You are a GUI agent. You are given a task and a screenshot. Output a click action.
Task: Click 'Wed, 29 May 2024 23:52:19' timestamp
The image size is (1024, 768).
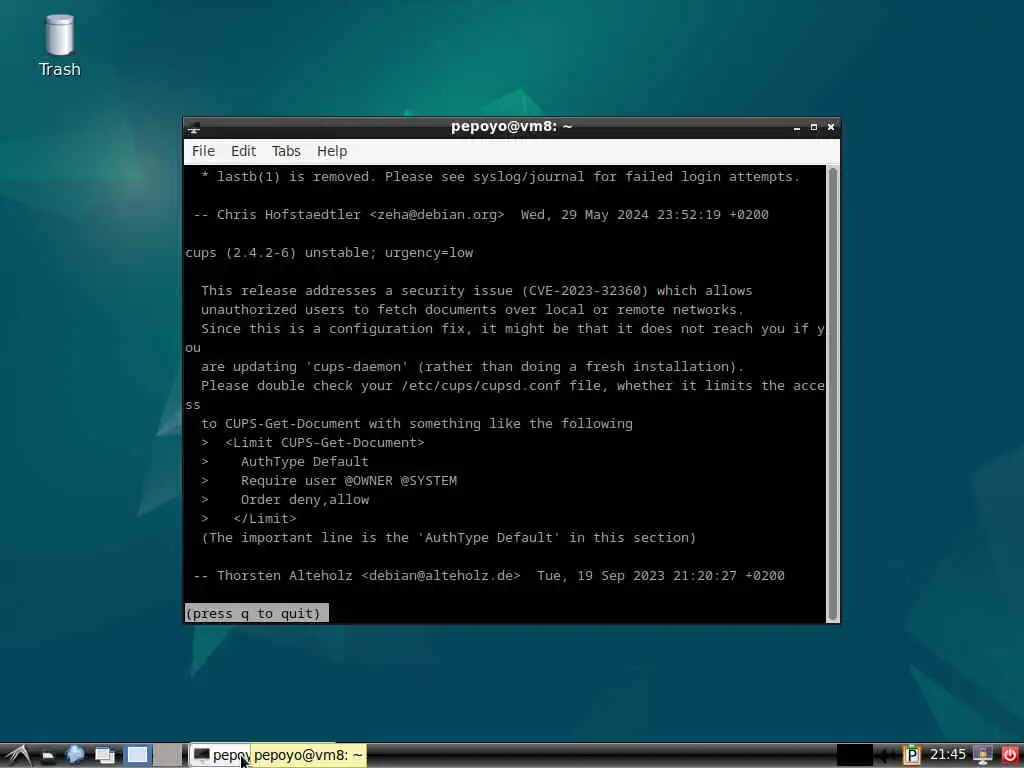(x=620, y=215)
